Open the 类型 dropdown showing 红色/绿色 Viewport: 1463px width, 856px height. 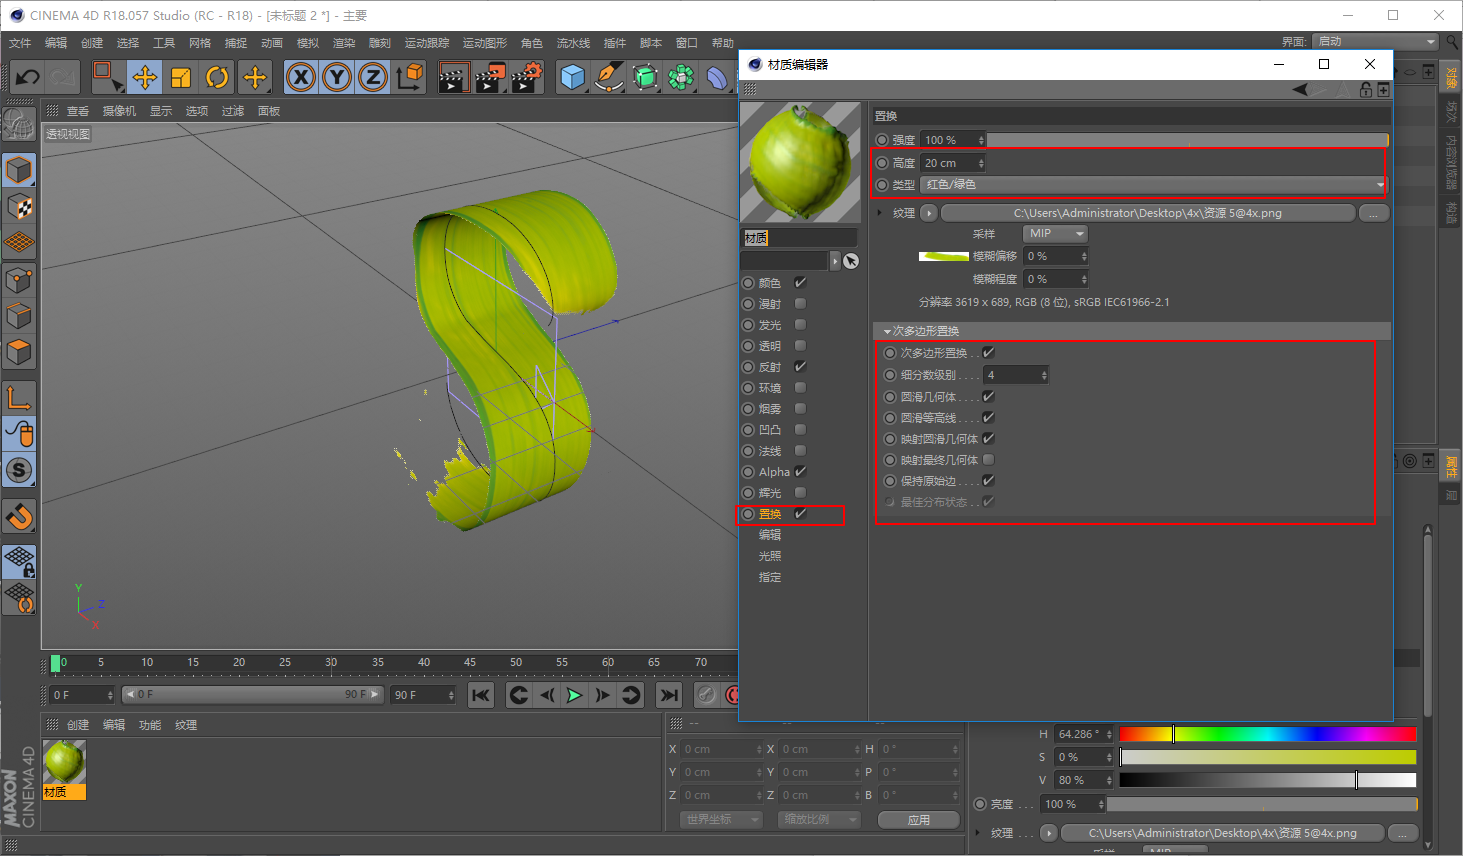click(1154, 185)
